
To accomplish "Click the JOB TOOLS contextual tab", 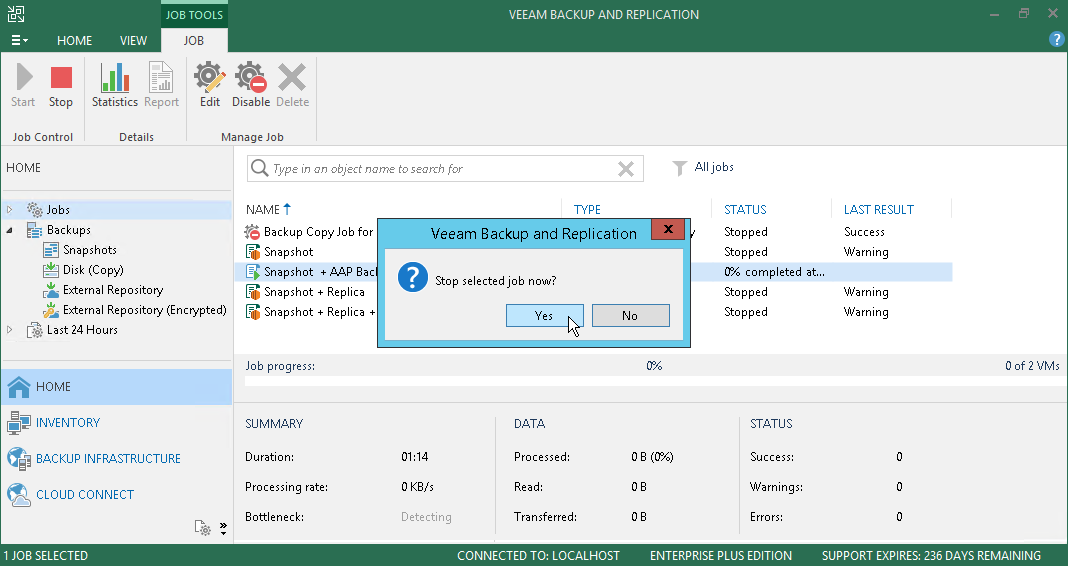I will (x=194, y=14).
